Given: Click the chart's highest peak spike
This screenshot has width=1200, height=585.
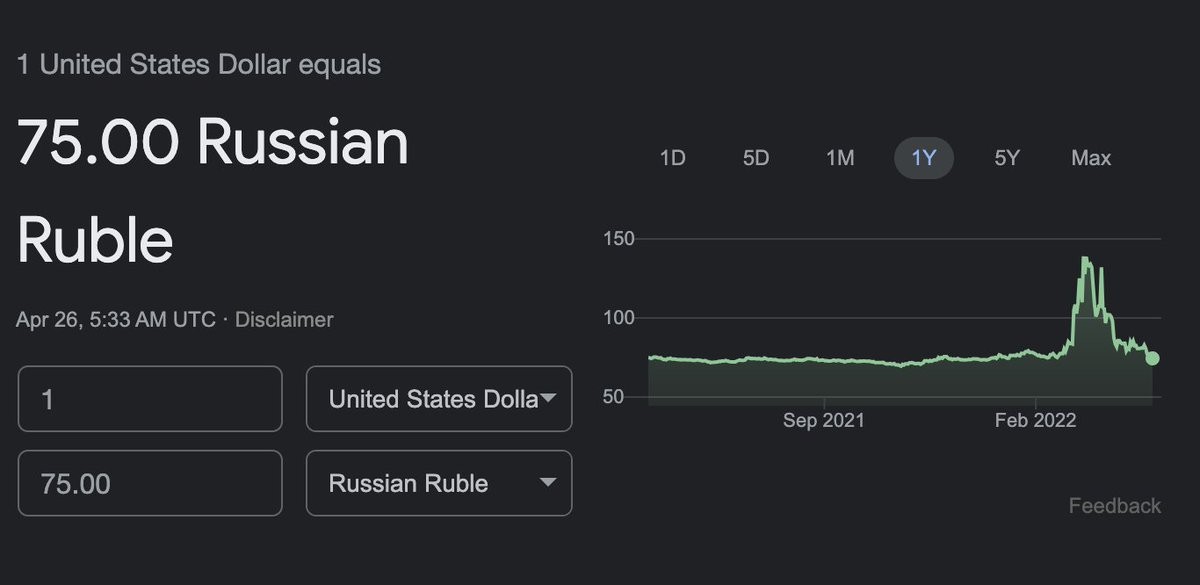Looking at the screenshot, I should click(1085, 259).
